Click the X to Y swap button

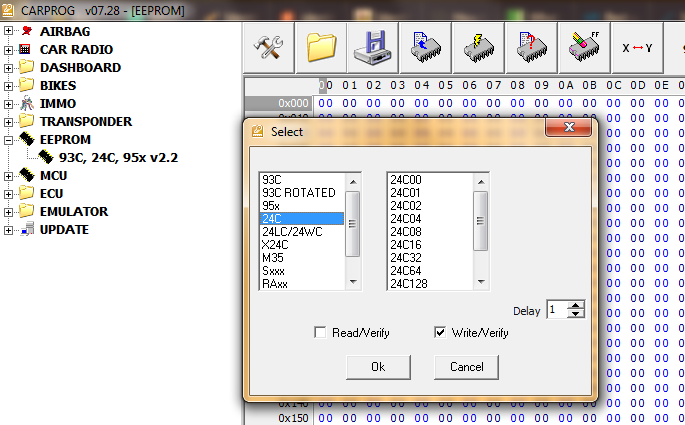tap(637, 48)
